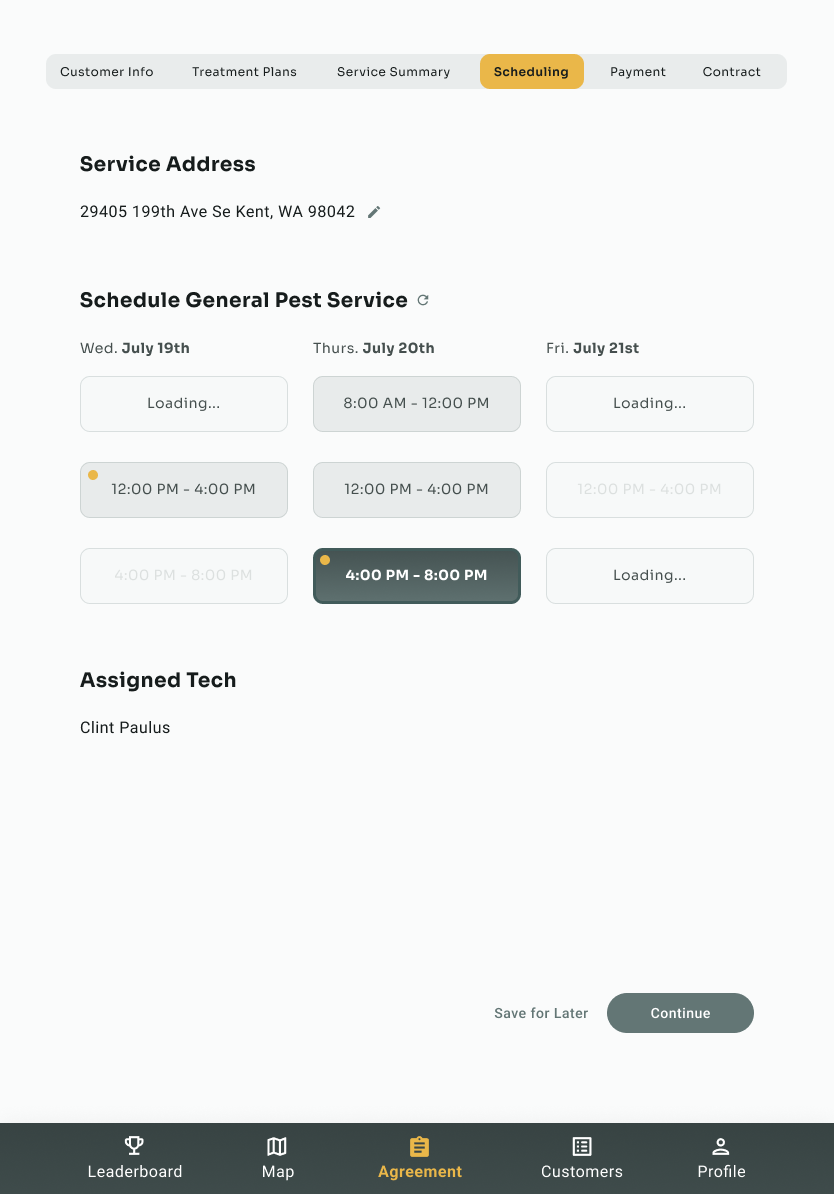Open the Leaderboard trophy icon
Screen dimensions: 834x1194
coord(134,1146)
